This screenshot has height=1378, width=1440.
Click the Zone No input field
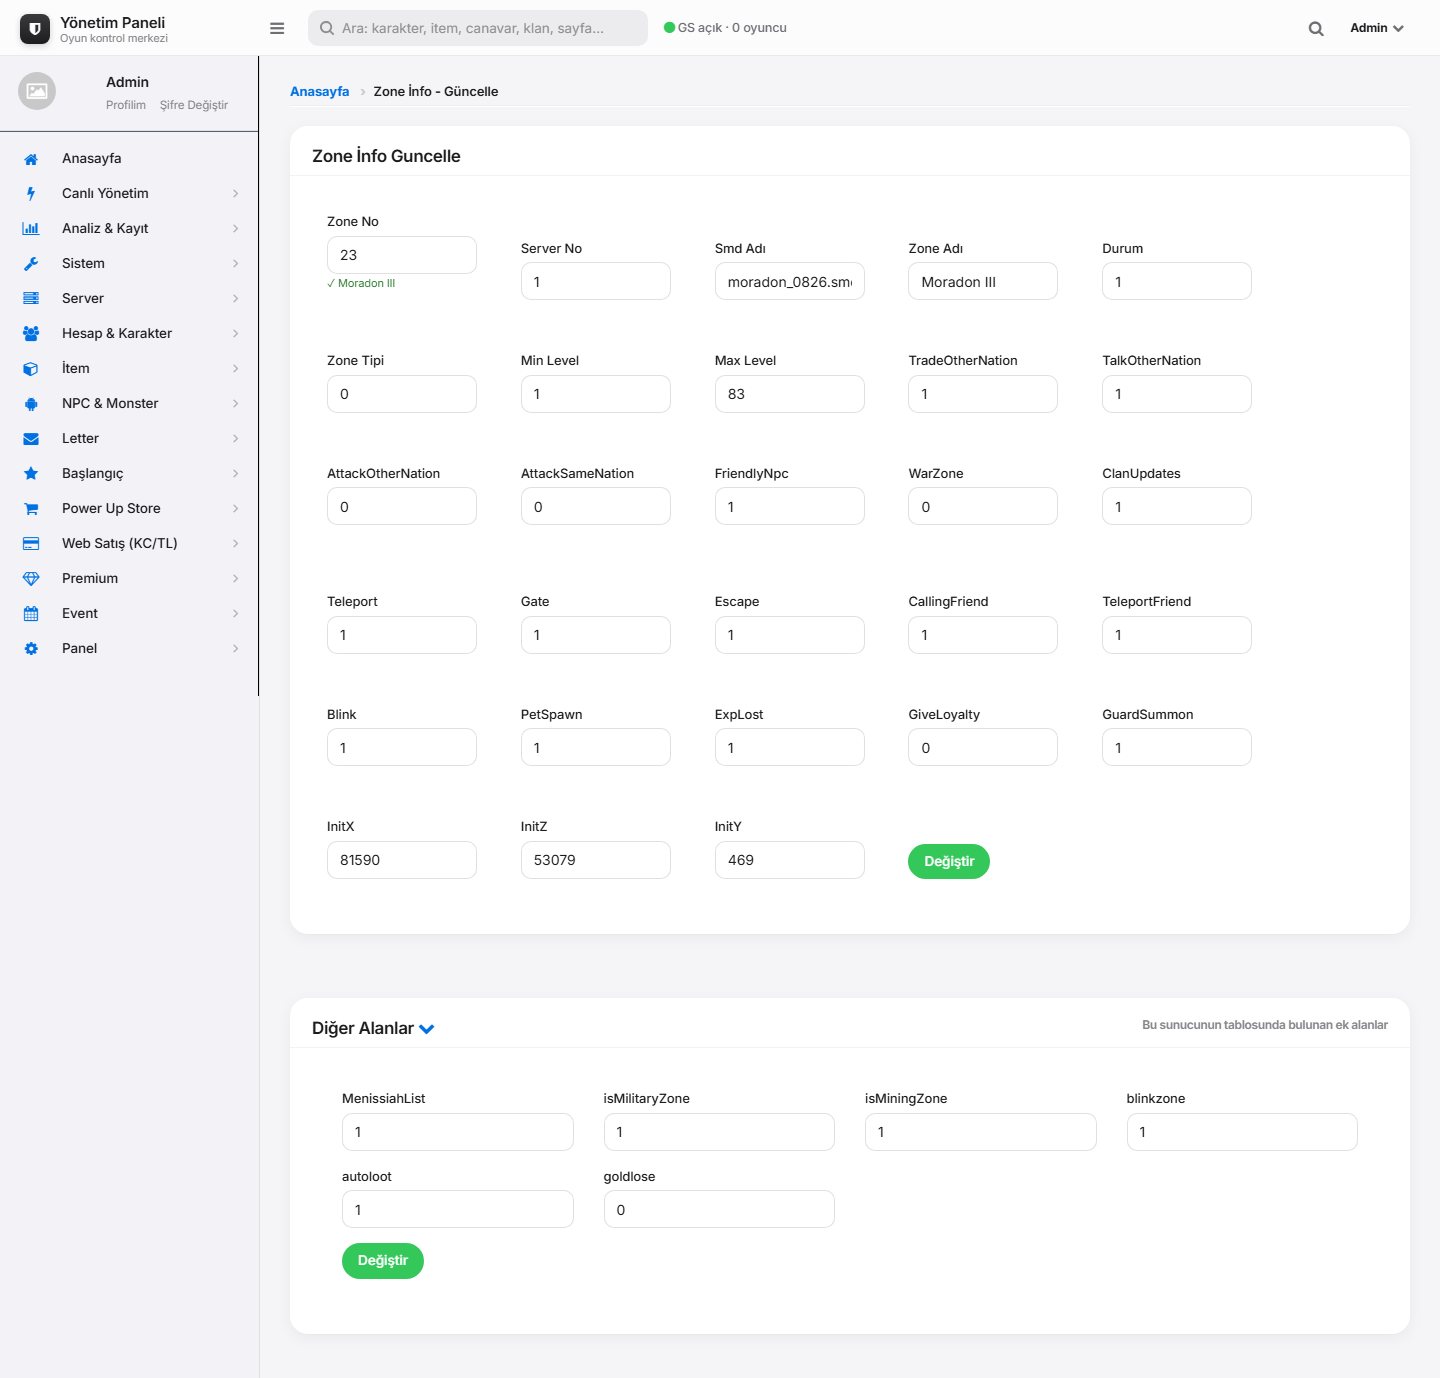tap(402, 255)
